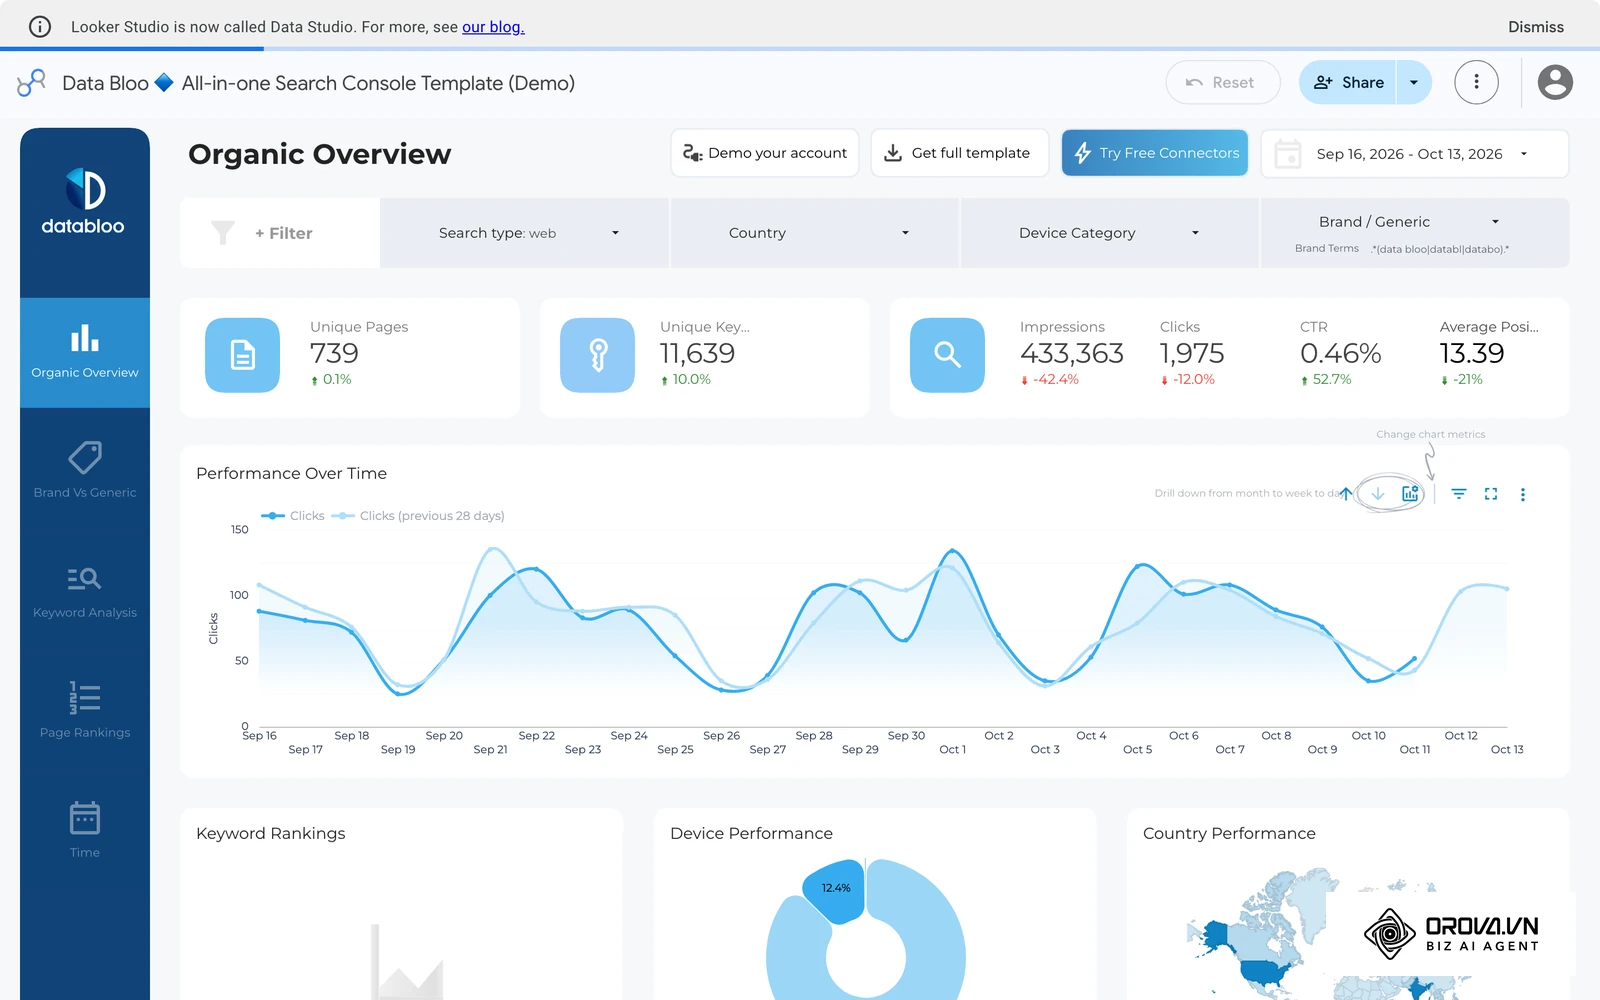The height and width of the screenshot is (1000, 1600).
Task: Click the calendar icon beside date range
Action: [1288, 154]
